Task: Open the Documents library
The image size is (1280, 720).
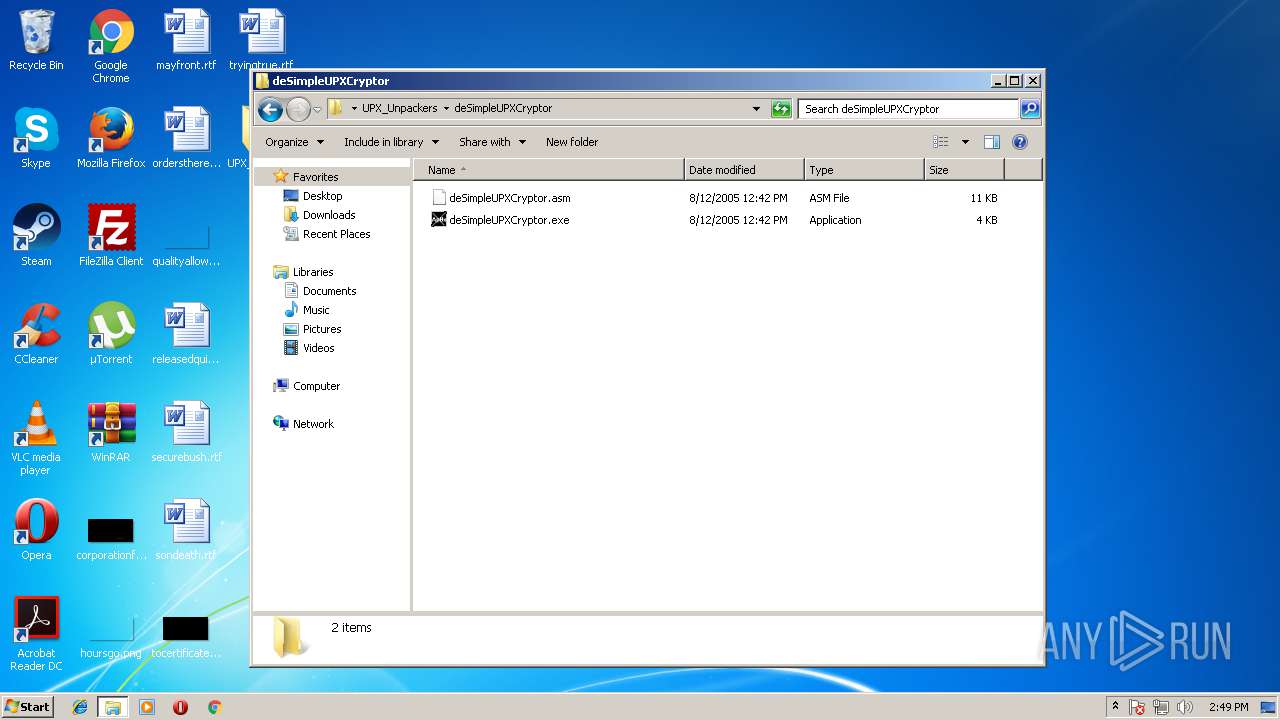Action: (329, 291)
